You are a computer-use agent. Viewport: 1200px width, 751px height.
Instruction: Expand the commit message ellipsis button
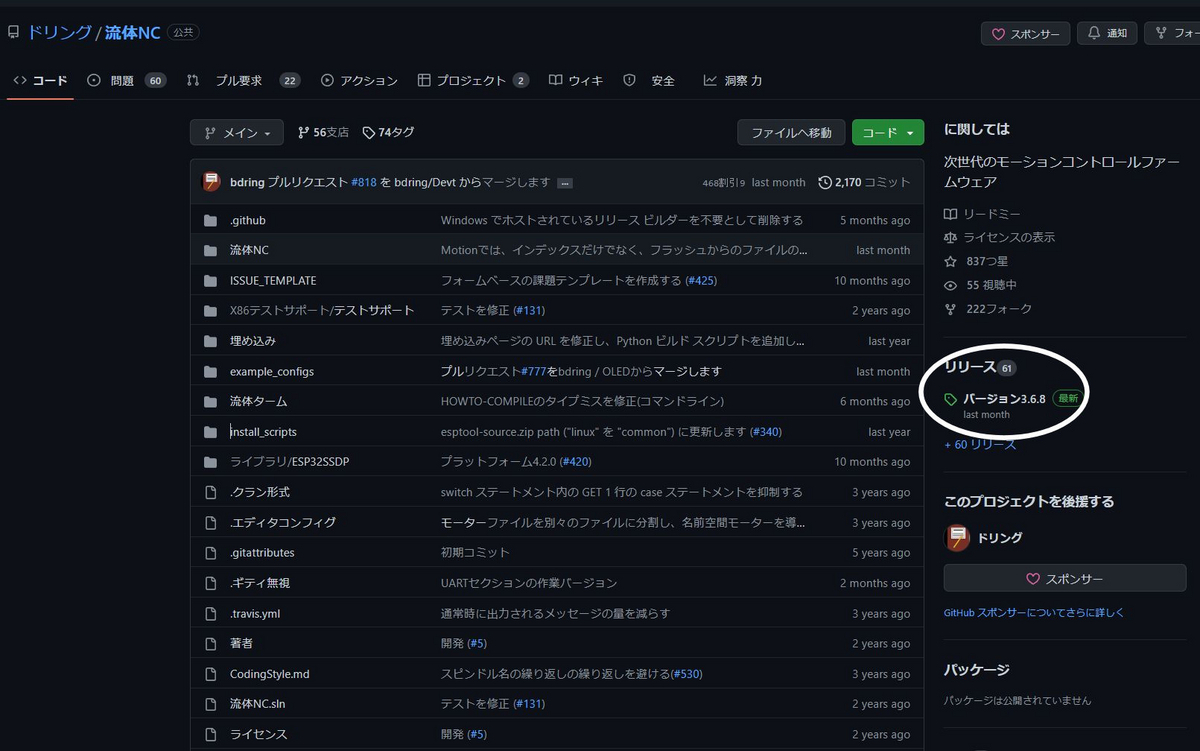[565, 183]
